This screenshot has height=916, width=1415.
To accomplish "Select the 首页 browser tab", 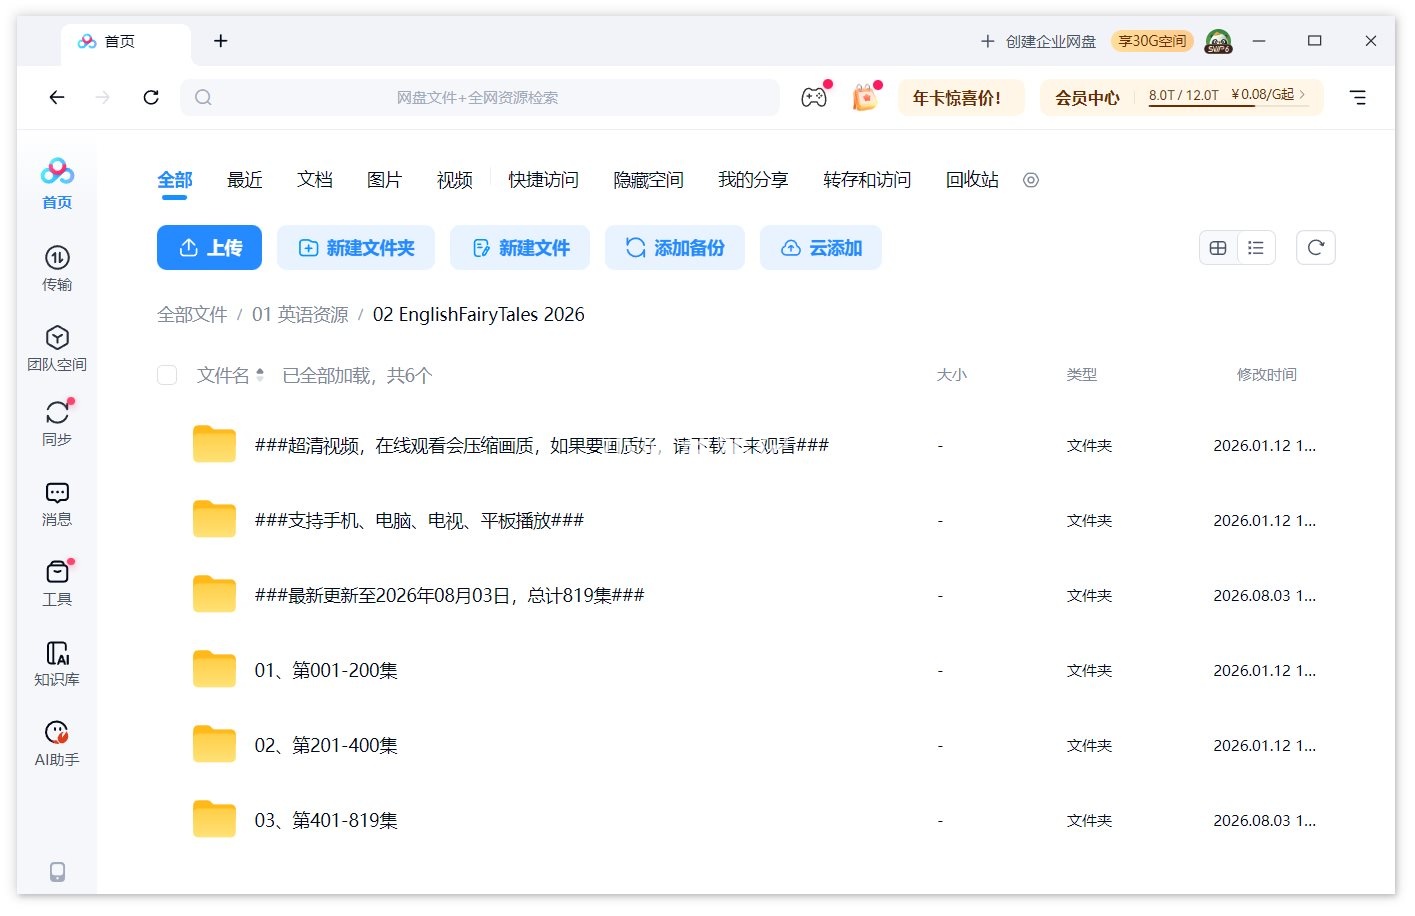I will (126, 42).
